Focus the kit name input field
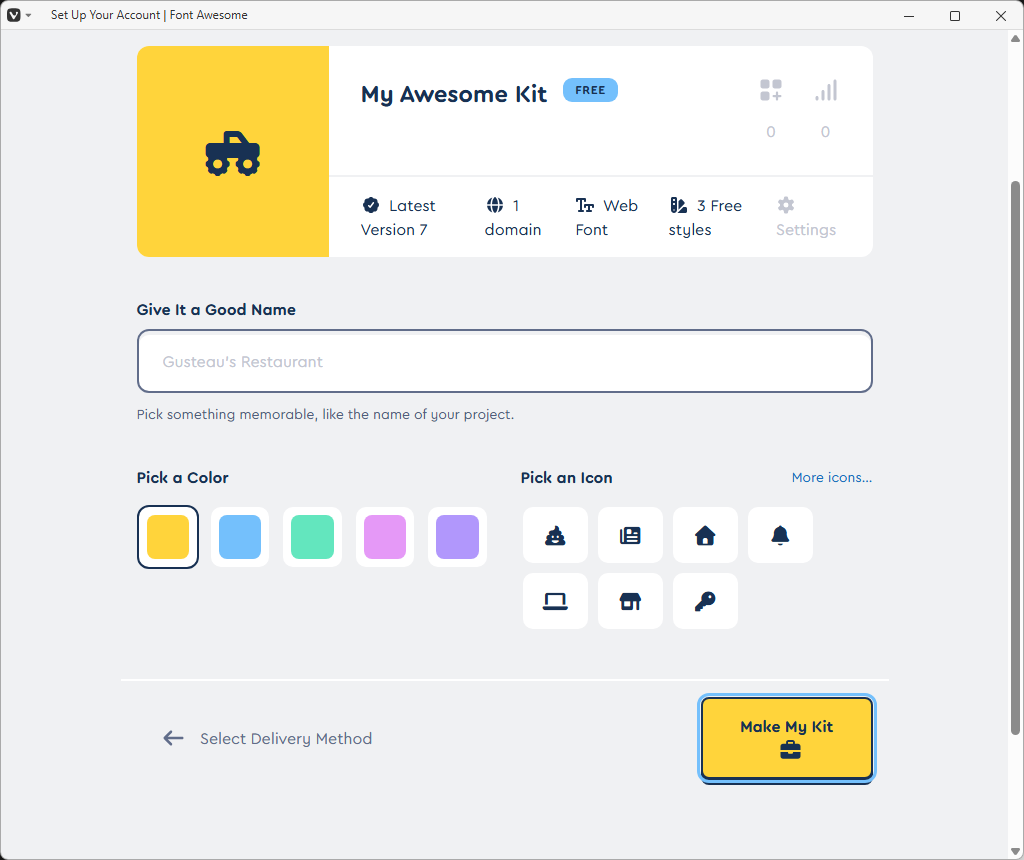 pos(505,361)
